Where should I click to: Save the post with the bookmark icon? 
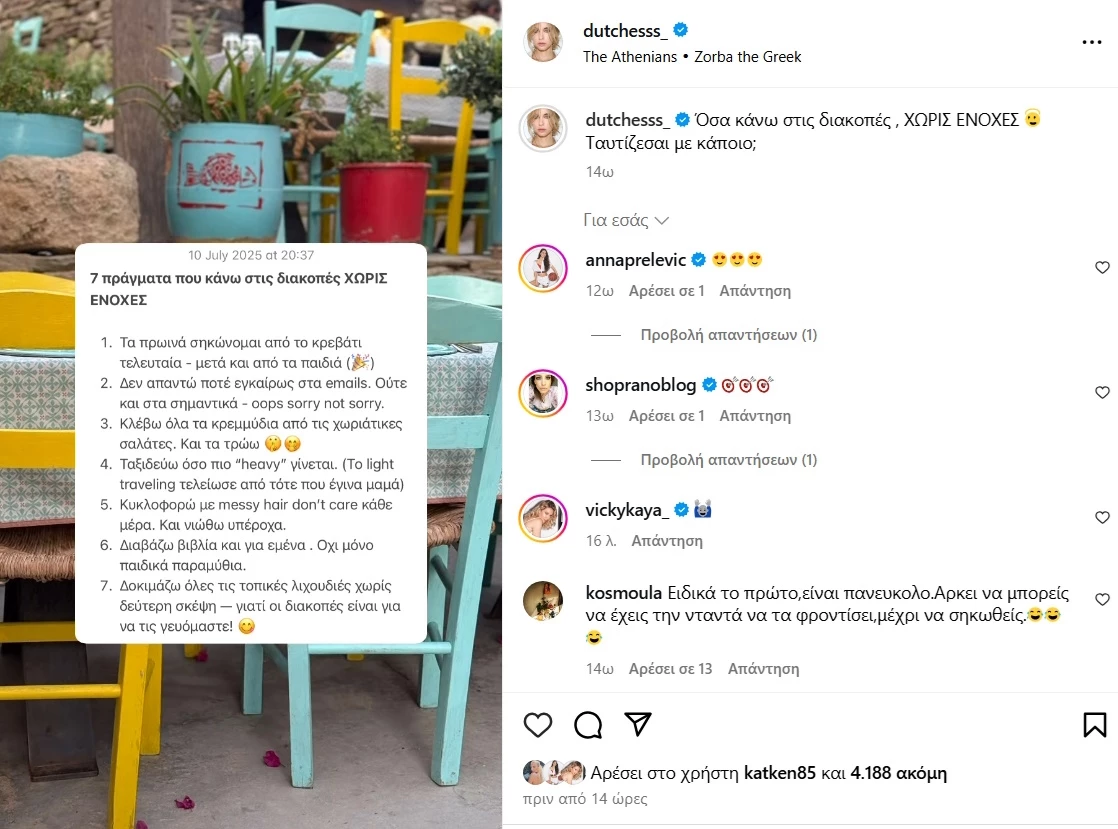click(1094, 725)
